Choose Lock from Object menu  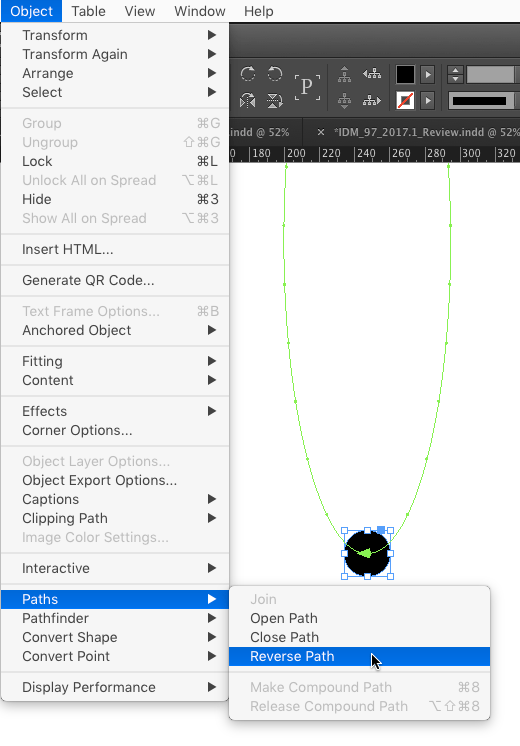pos(115,161)
